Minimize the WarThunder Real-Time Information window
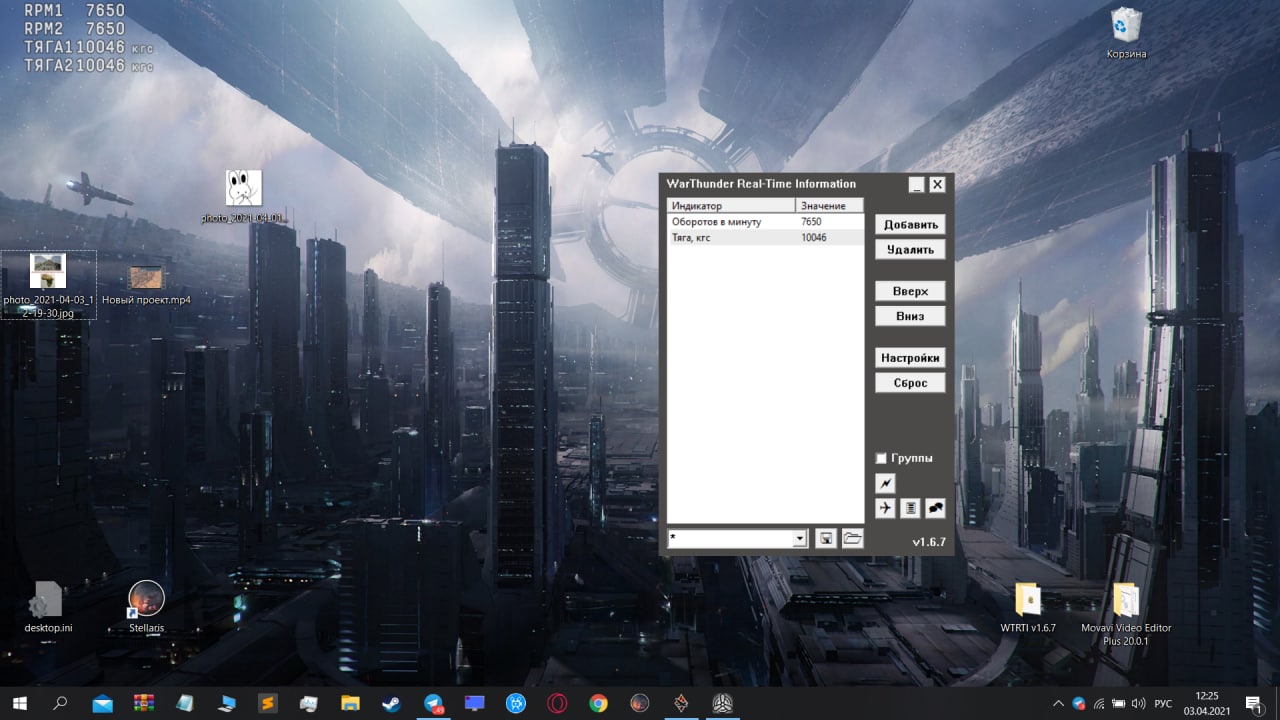The width and height of the screenshot is (1280, 720). (x=916, y=185)
